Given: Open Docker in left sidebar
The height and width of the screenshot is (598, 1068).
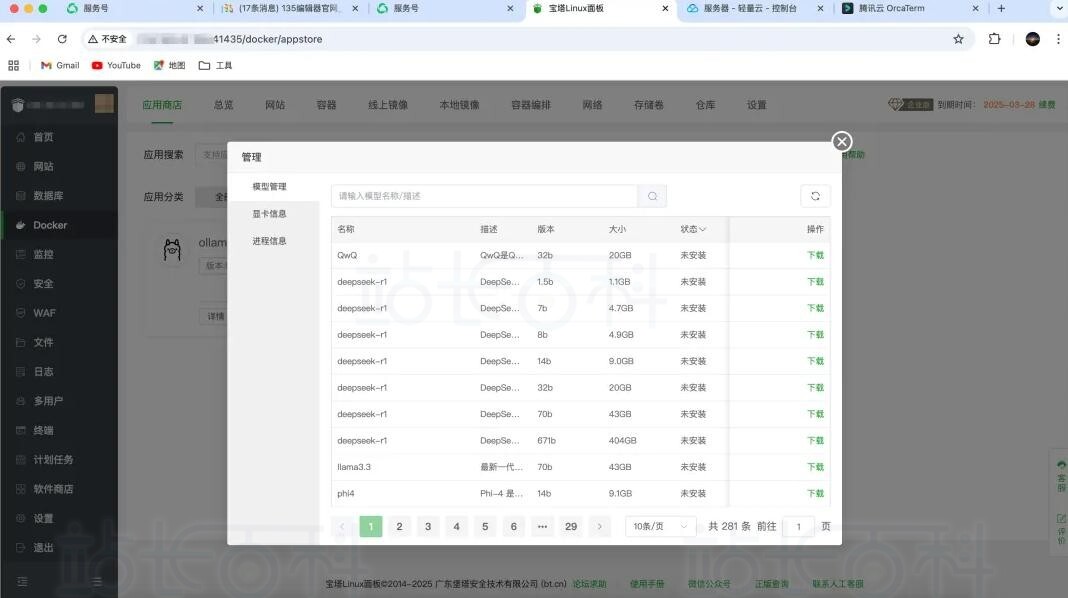Looking at the screenshot, I should [x=50, y=225].
